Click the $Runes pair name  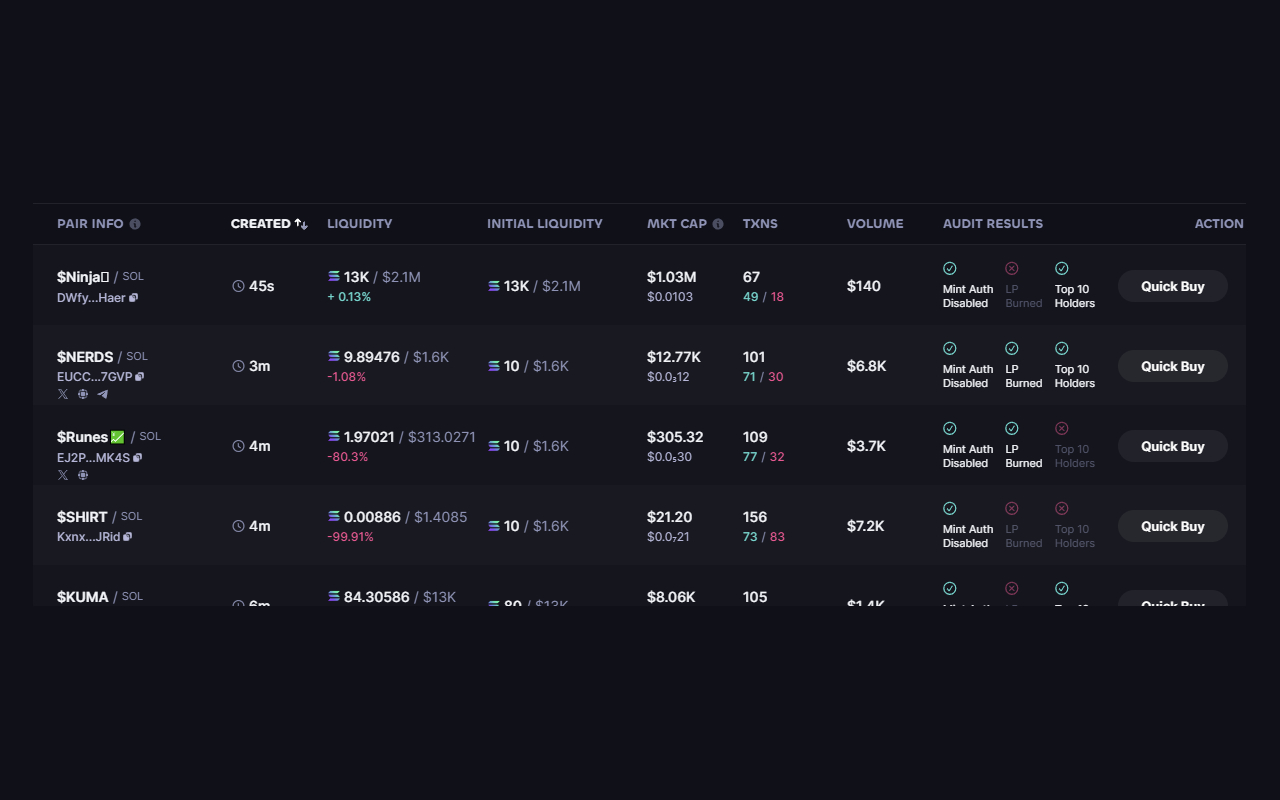82,436
